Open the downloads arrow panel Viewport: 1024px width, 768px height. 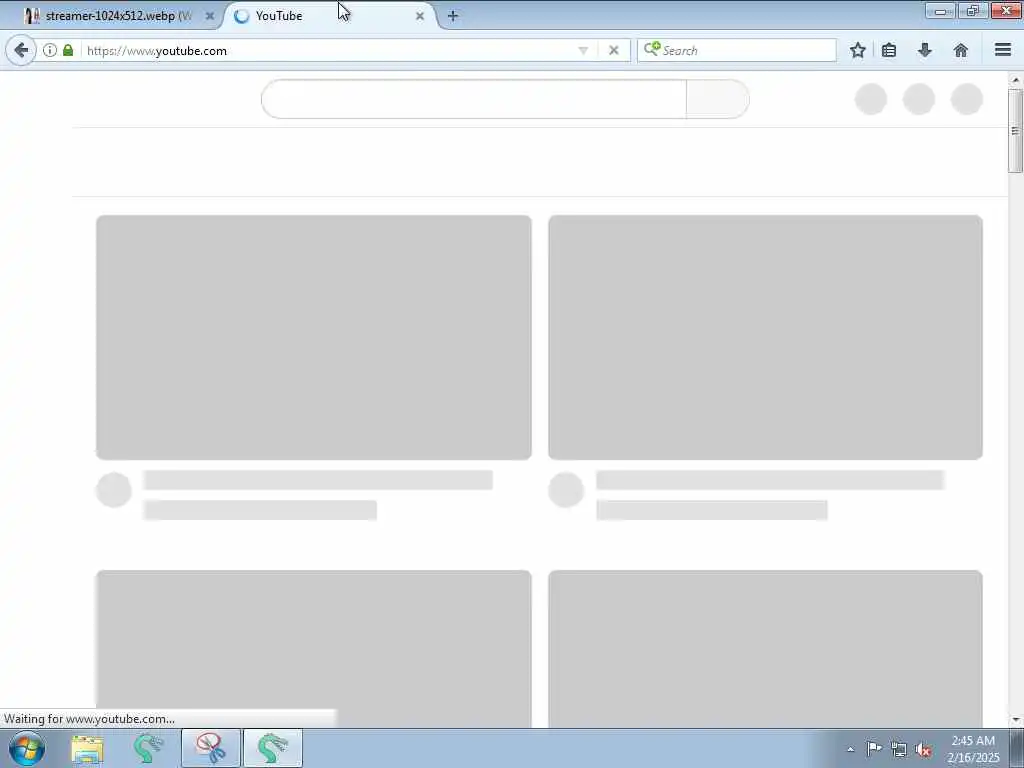click(925, 50)
